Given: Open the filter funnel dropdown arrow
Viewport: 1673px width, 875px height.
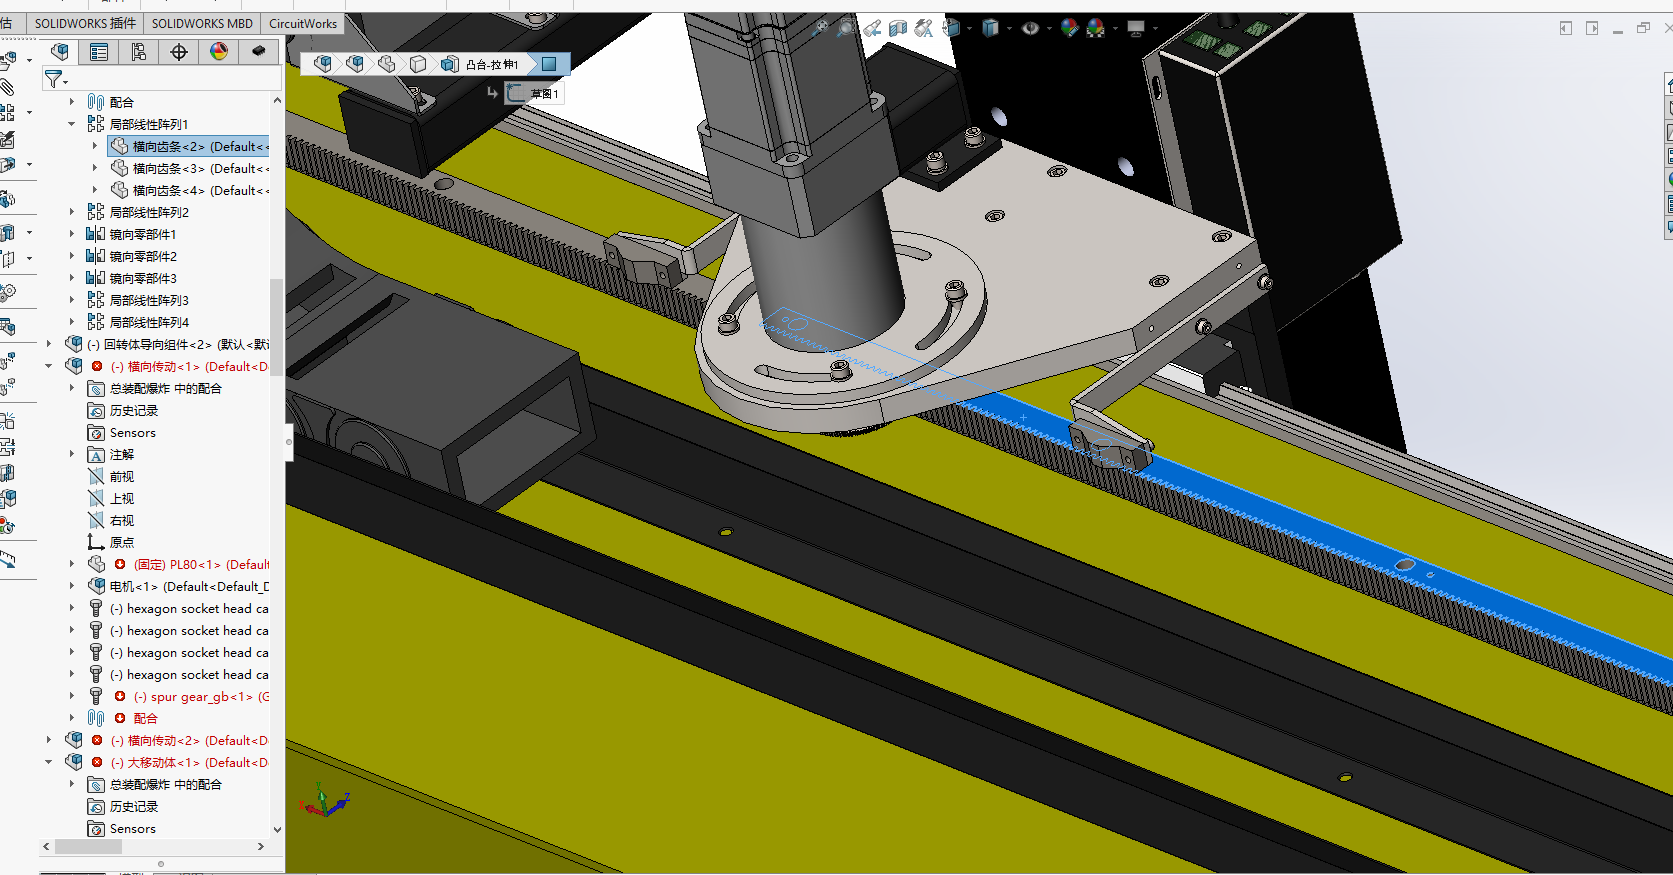Looking at the screenshot, I should [x=66, y=82].
